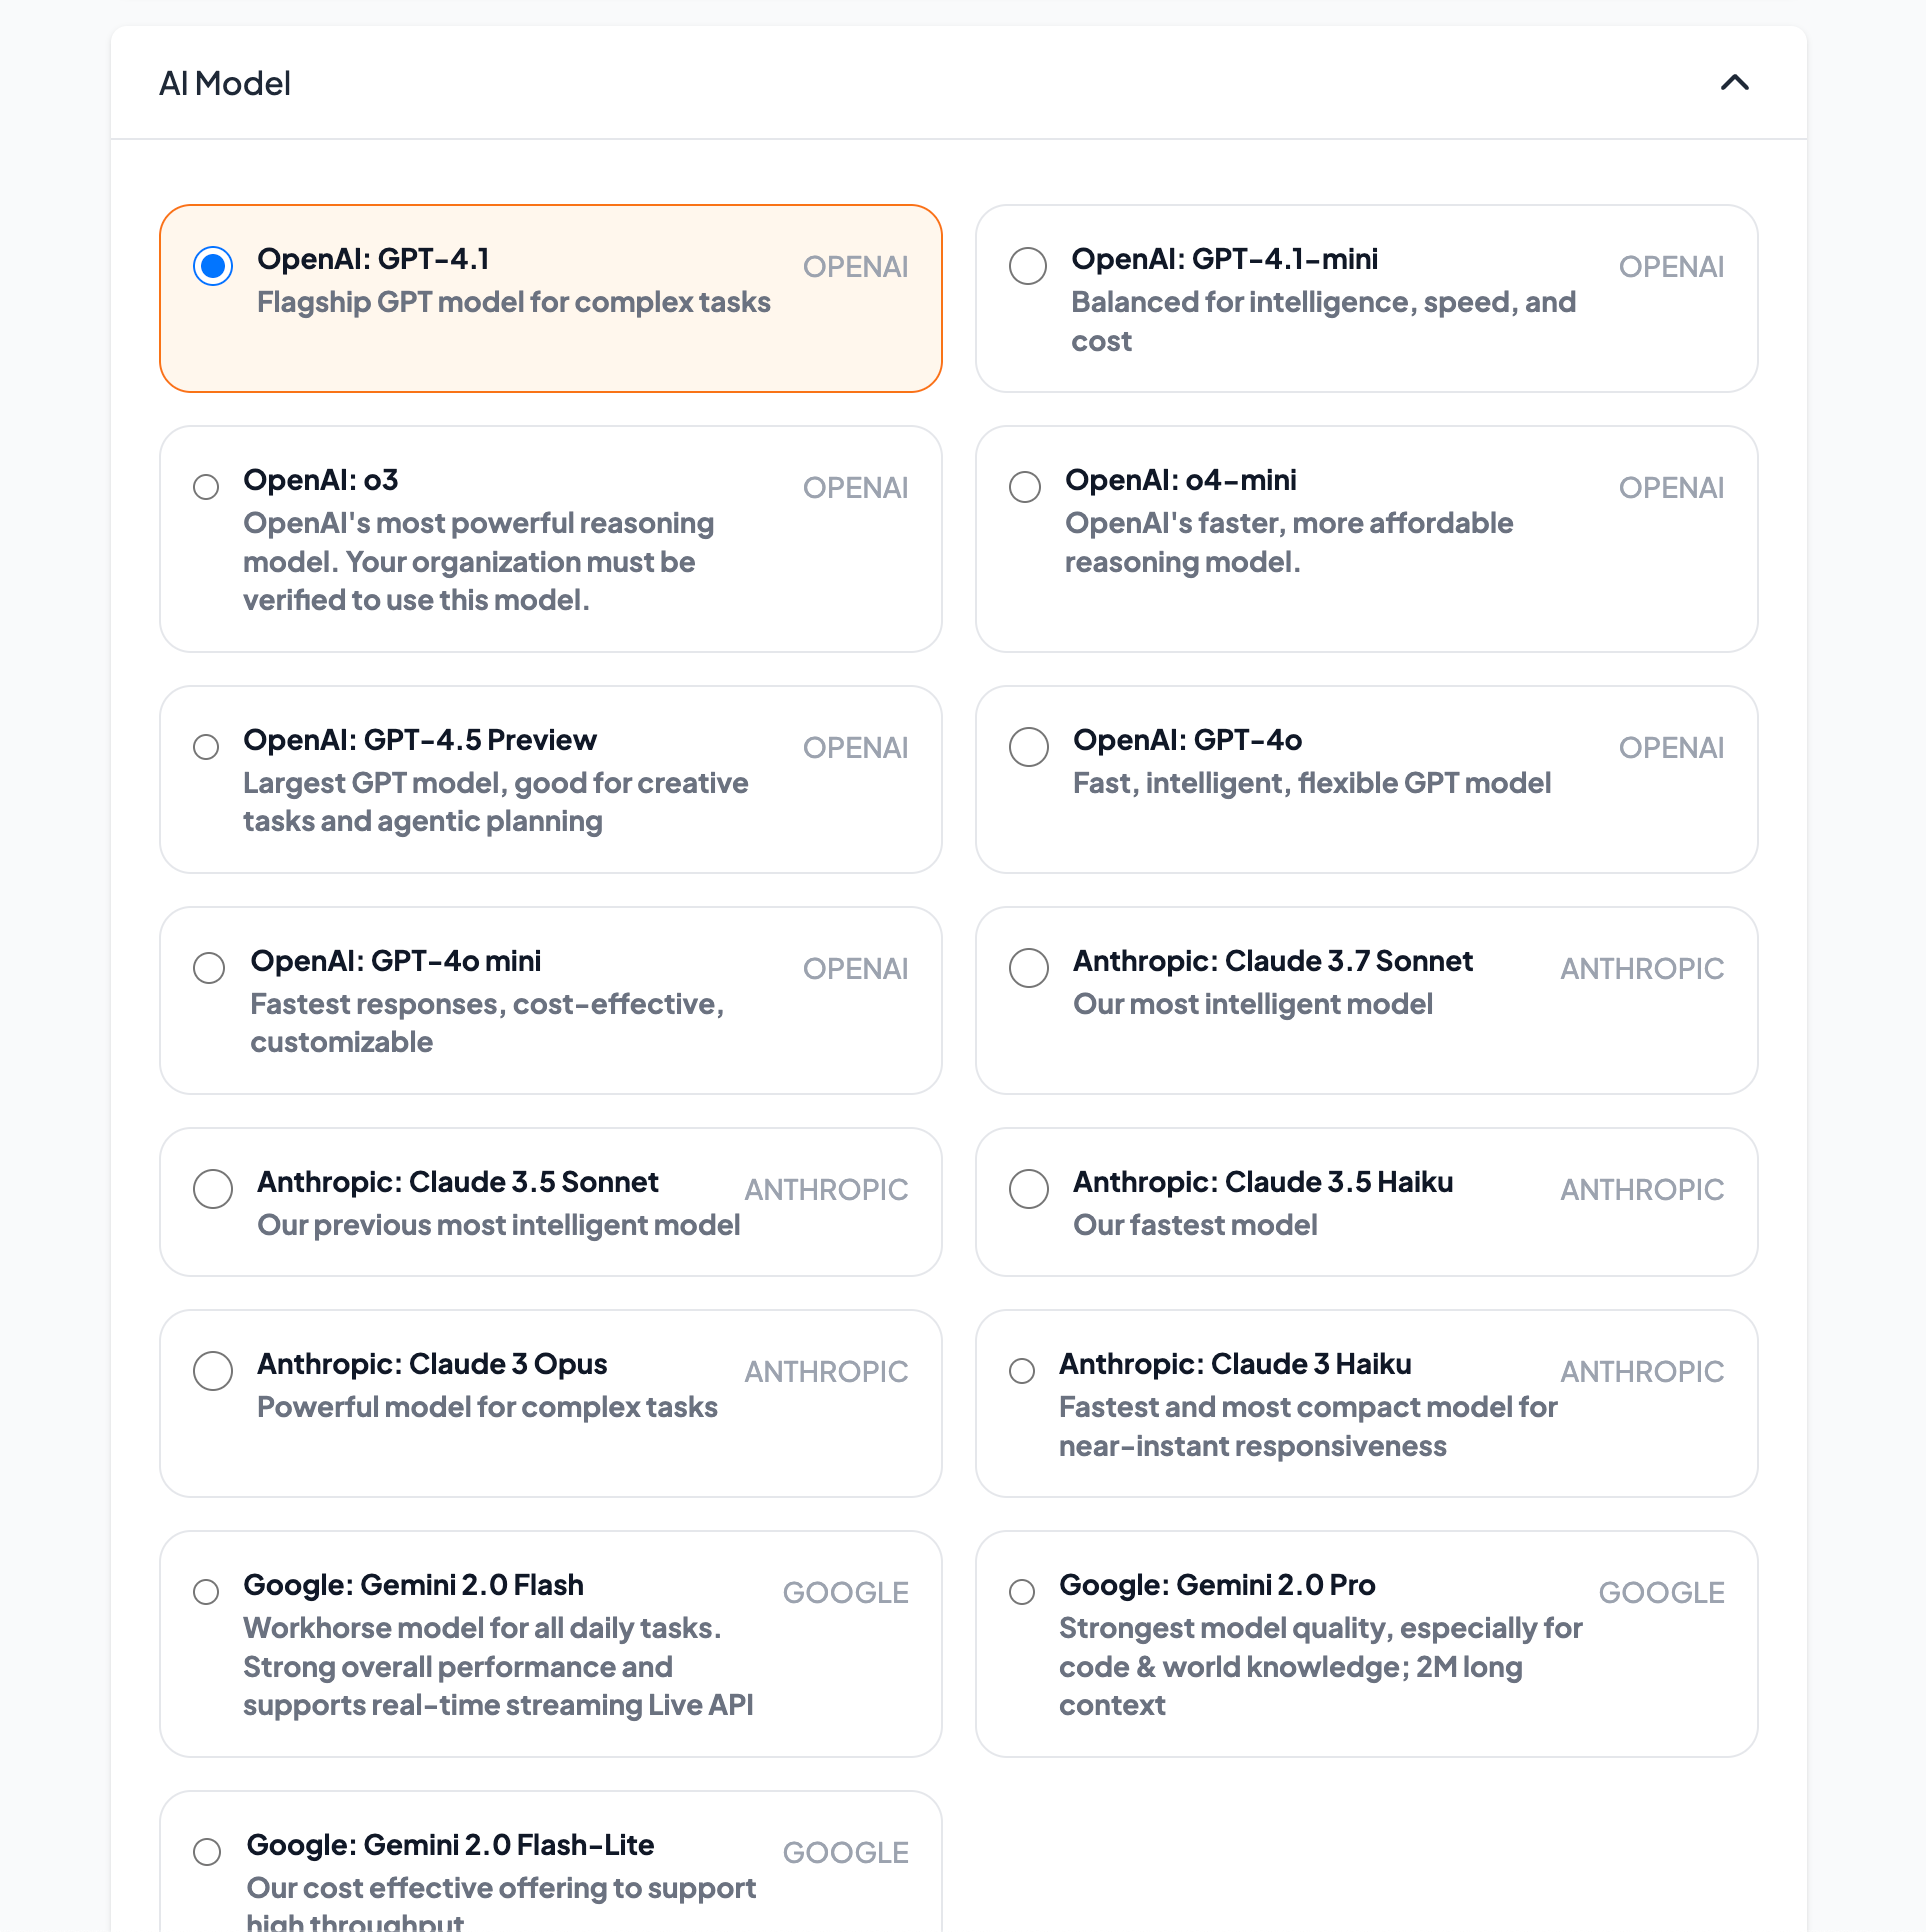Pick Gemini 2.0 Pro radio button
This screenshot has height=1932, width=1926.
click(1022, 1592)
